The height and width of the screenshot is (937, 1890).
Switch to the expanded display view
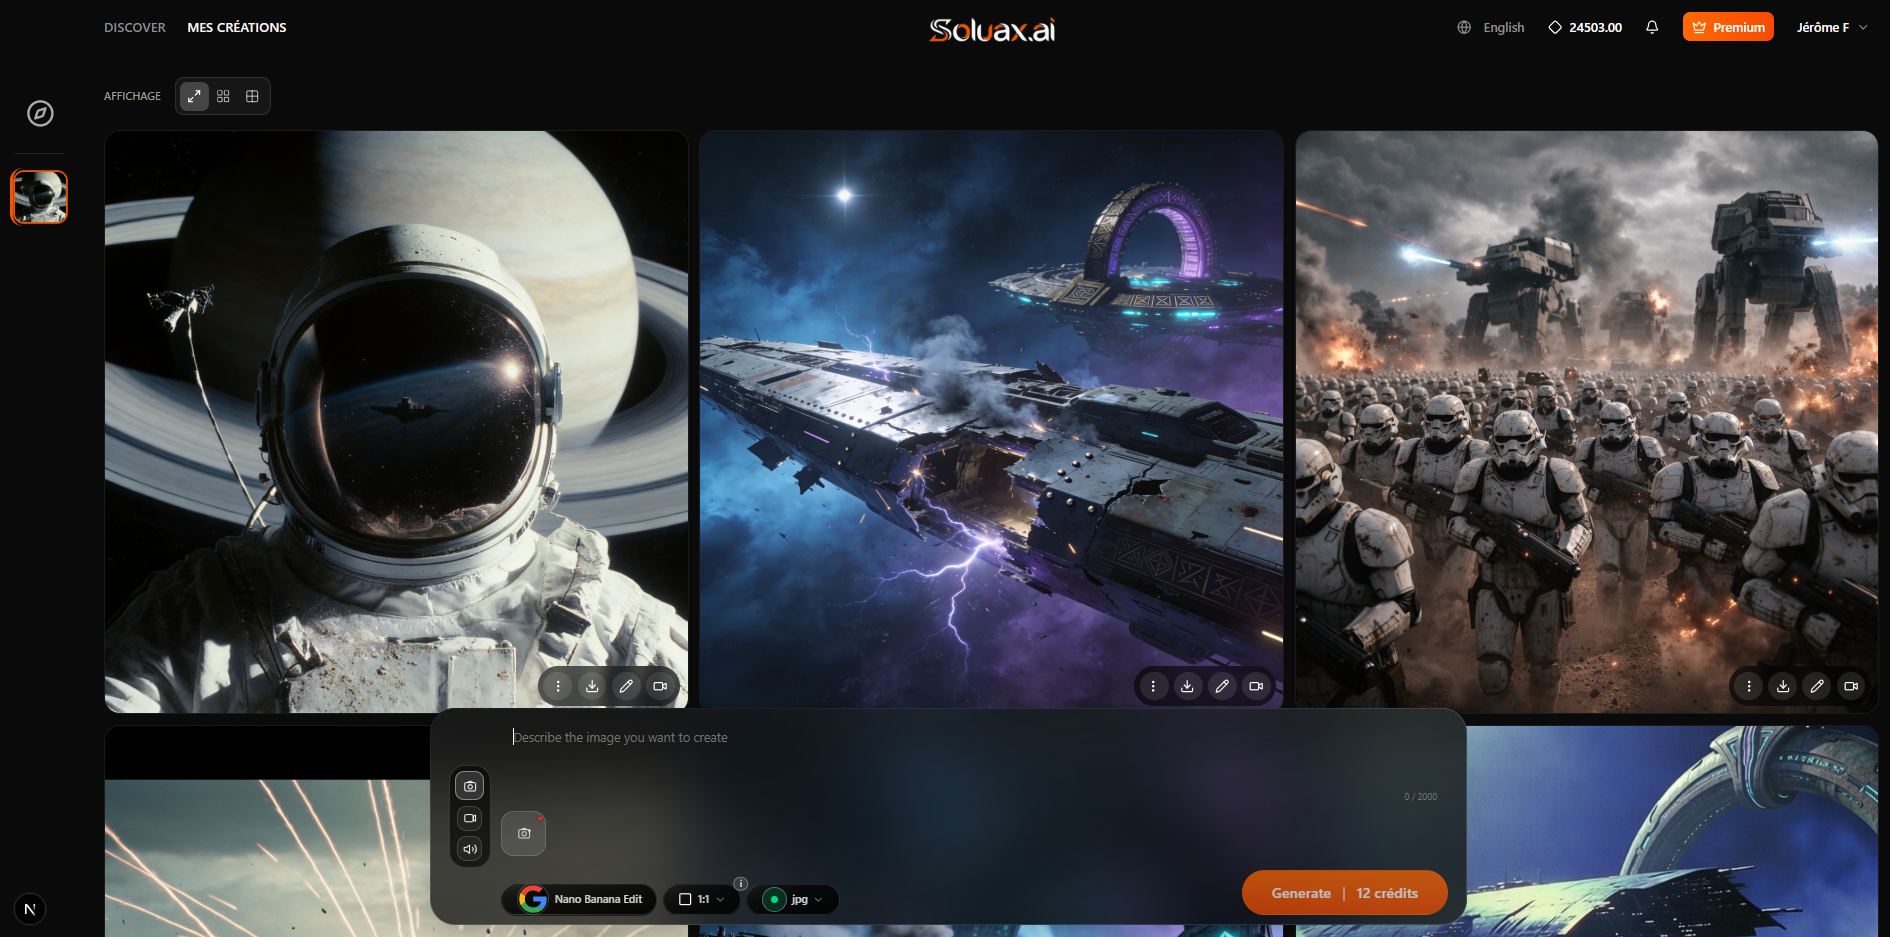click(194, 96)
